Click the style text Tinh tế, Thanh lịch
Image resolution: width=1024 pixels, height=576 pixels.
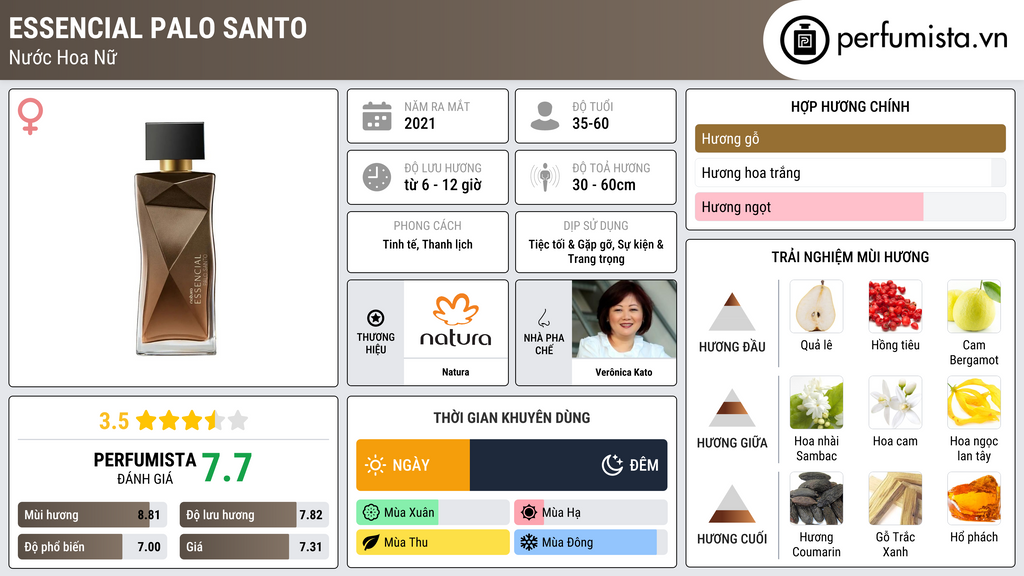pos(428,244)
